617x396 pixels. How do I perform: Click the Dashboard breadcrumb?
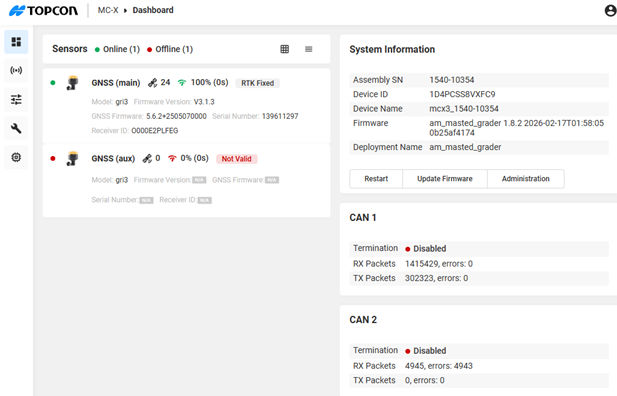click(153, 10)
